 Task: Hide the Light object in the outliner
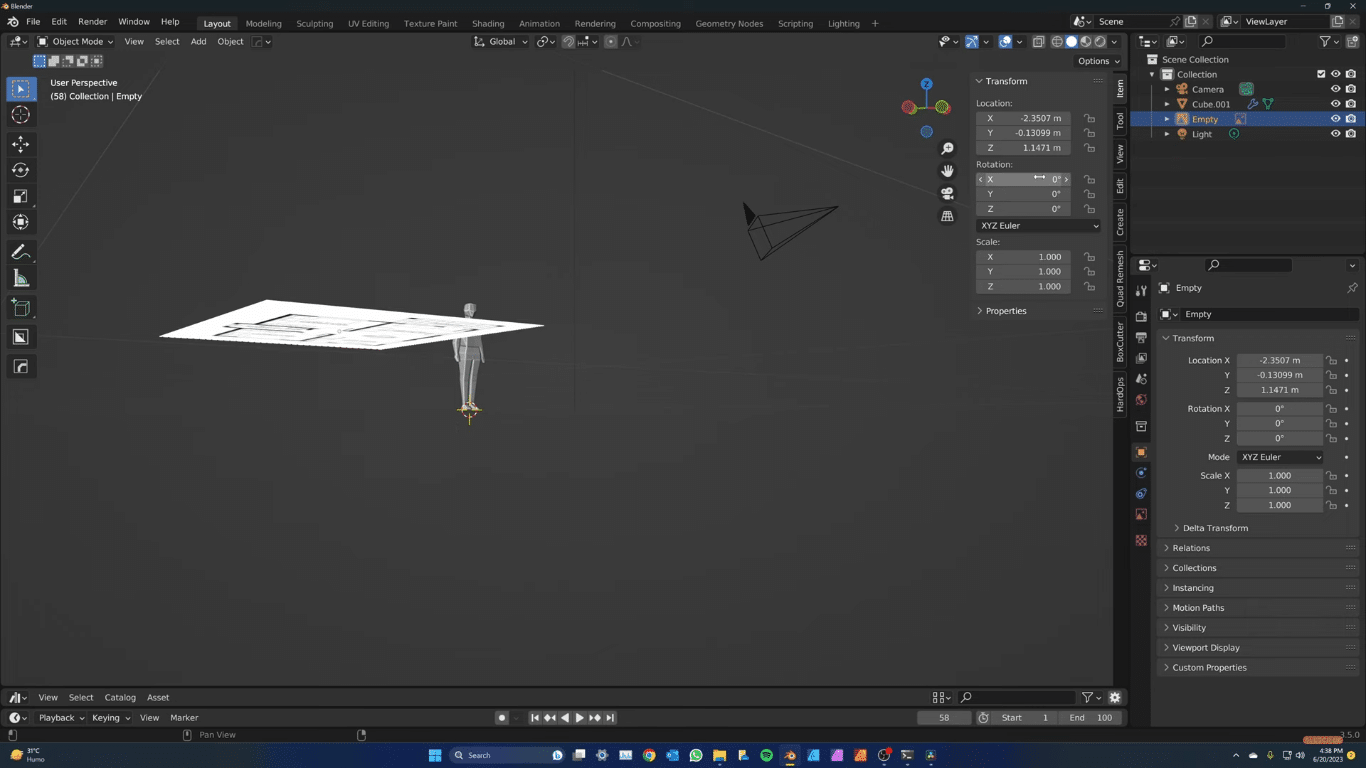click(1336, 134)
